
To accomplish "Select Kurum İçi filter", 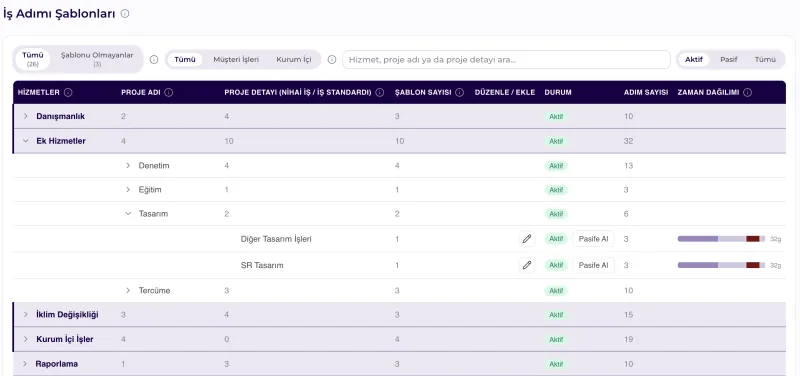I will pos(293,60).
